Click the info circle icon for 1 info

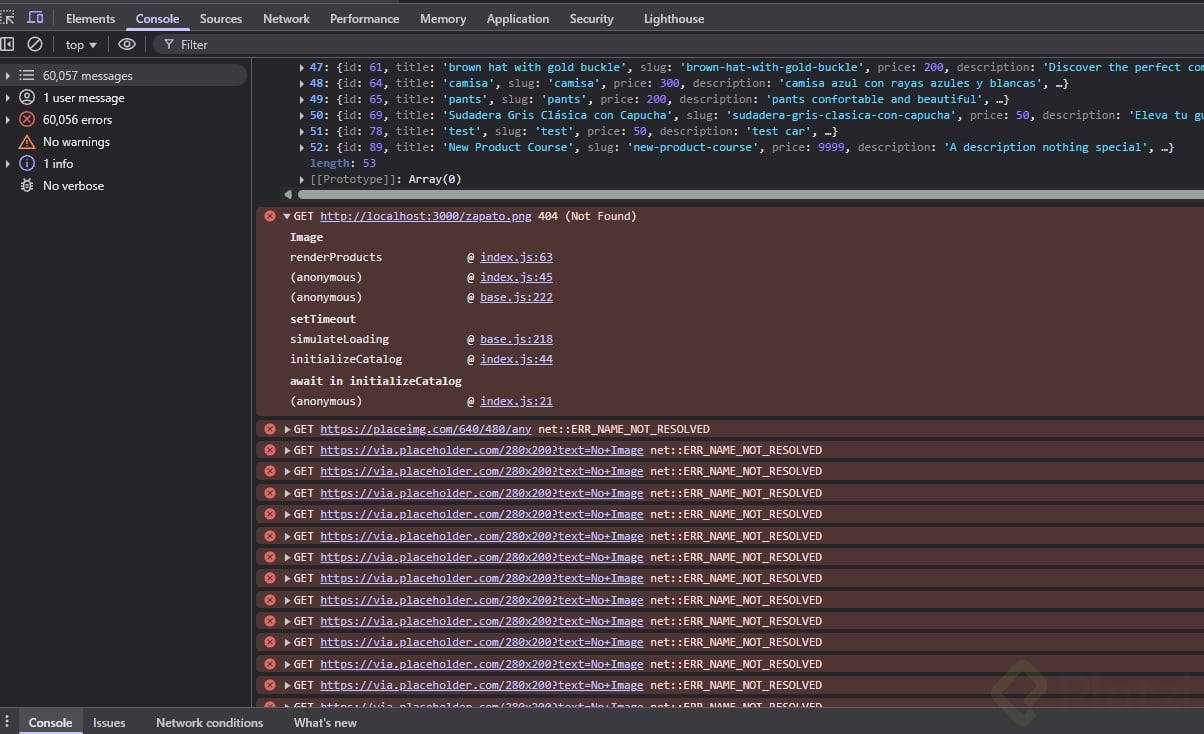click(27, 164)
